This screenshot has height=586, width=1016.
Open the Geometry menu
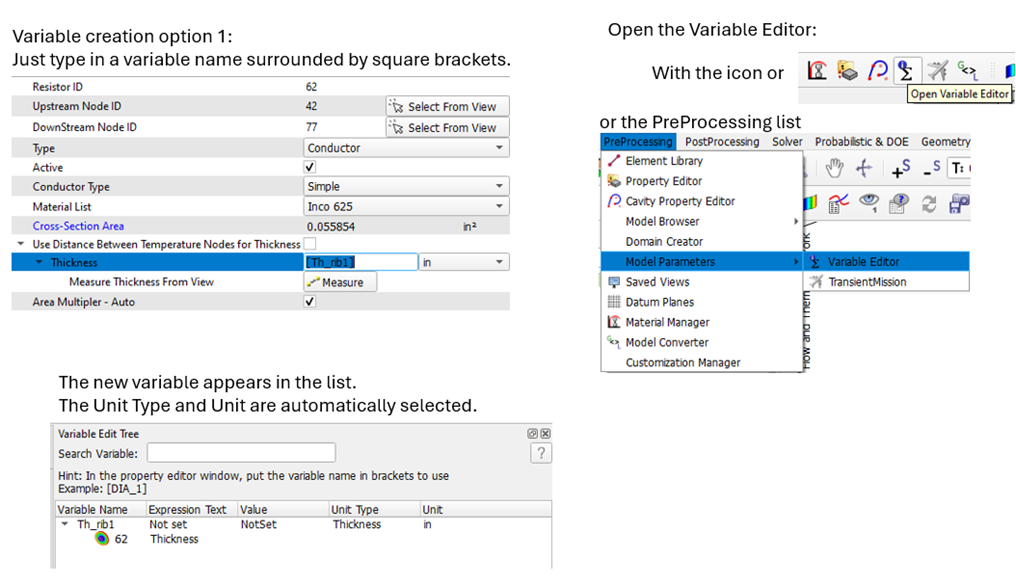click(x=945, y=141)
